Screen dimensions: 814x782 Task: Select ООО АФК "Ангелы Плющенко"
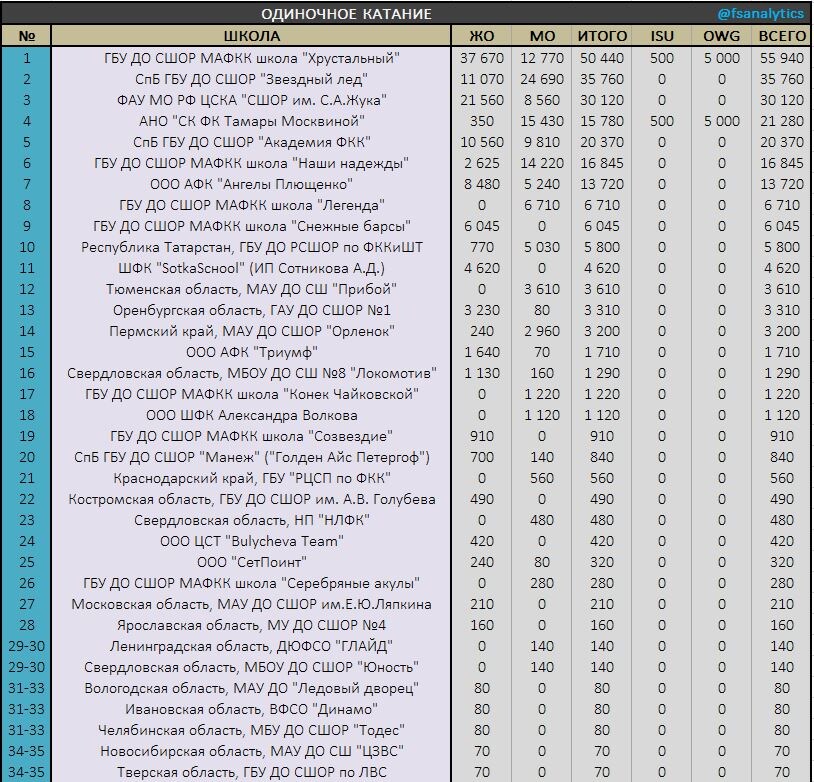(x=251, y=184)
